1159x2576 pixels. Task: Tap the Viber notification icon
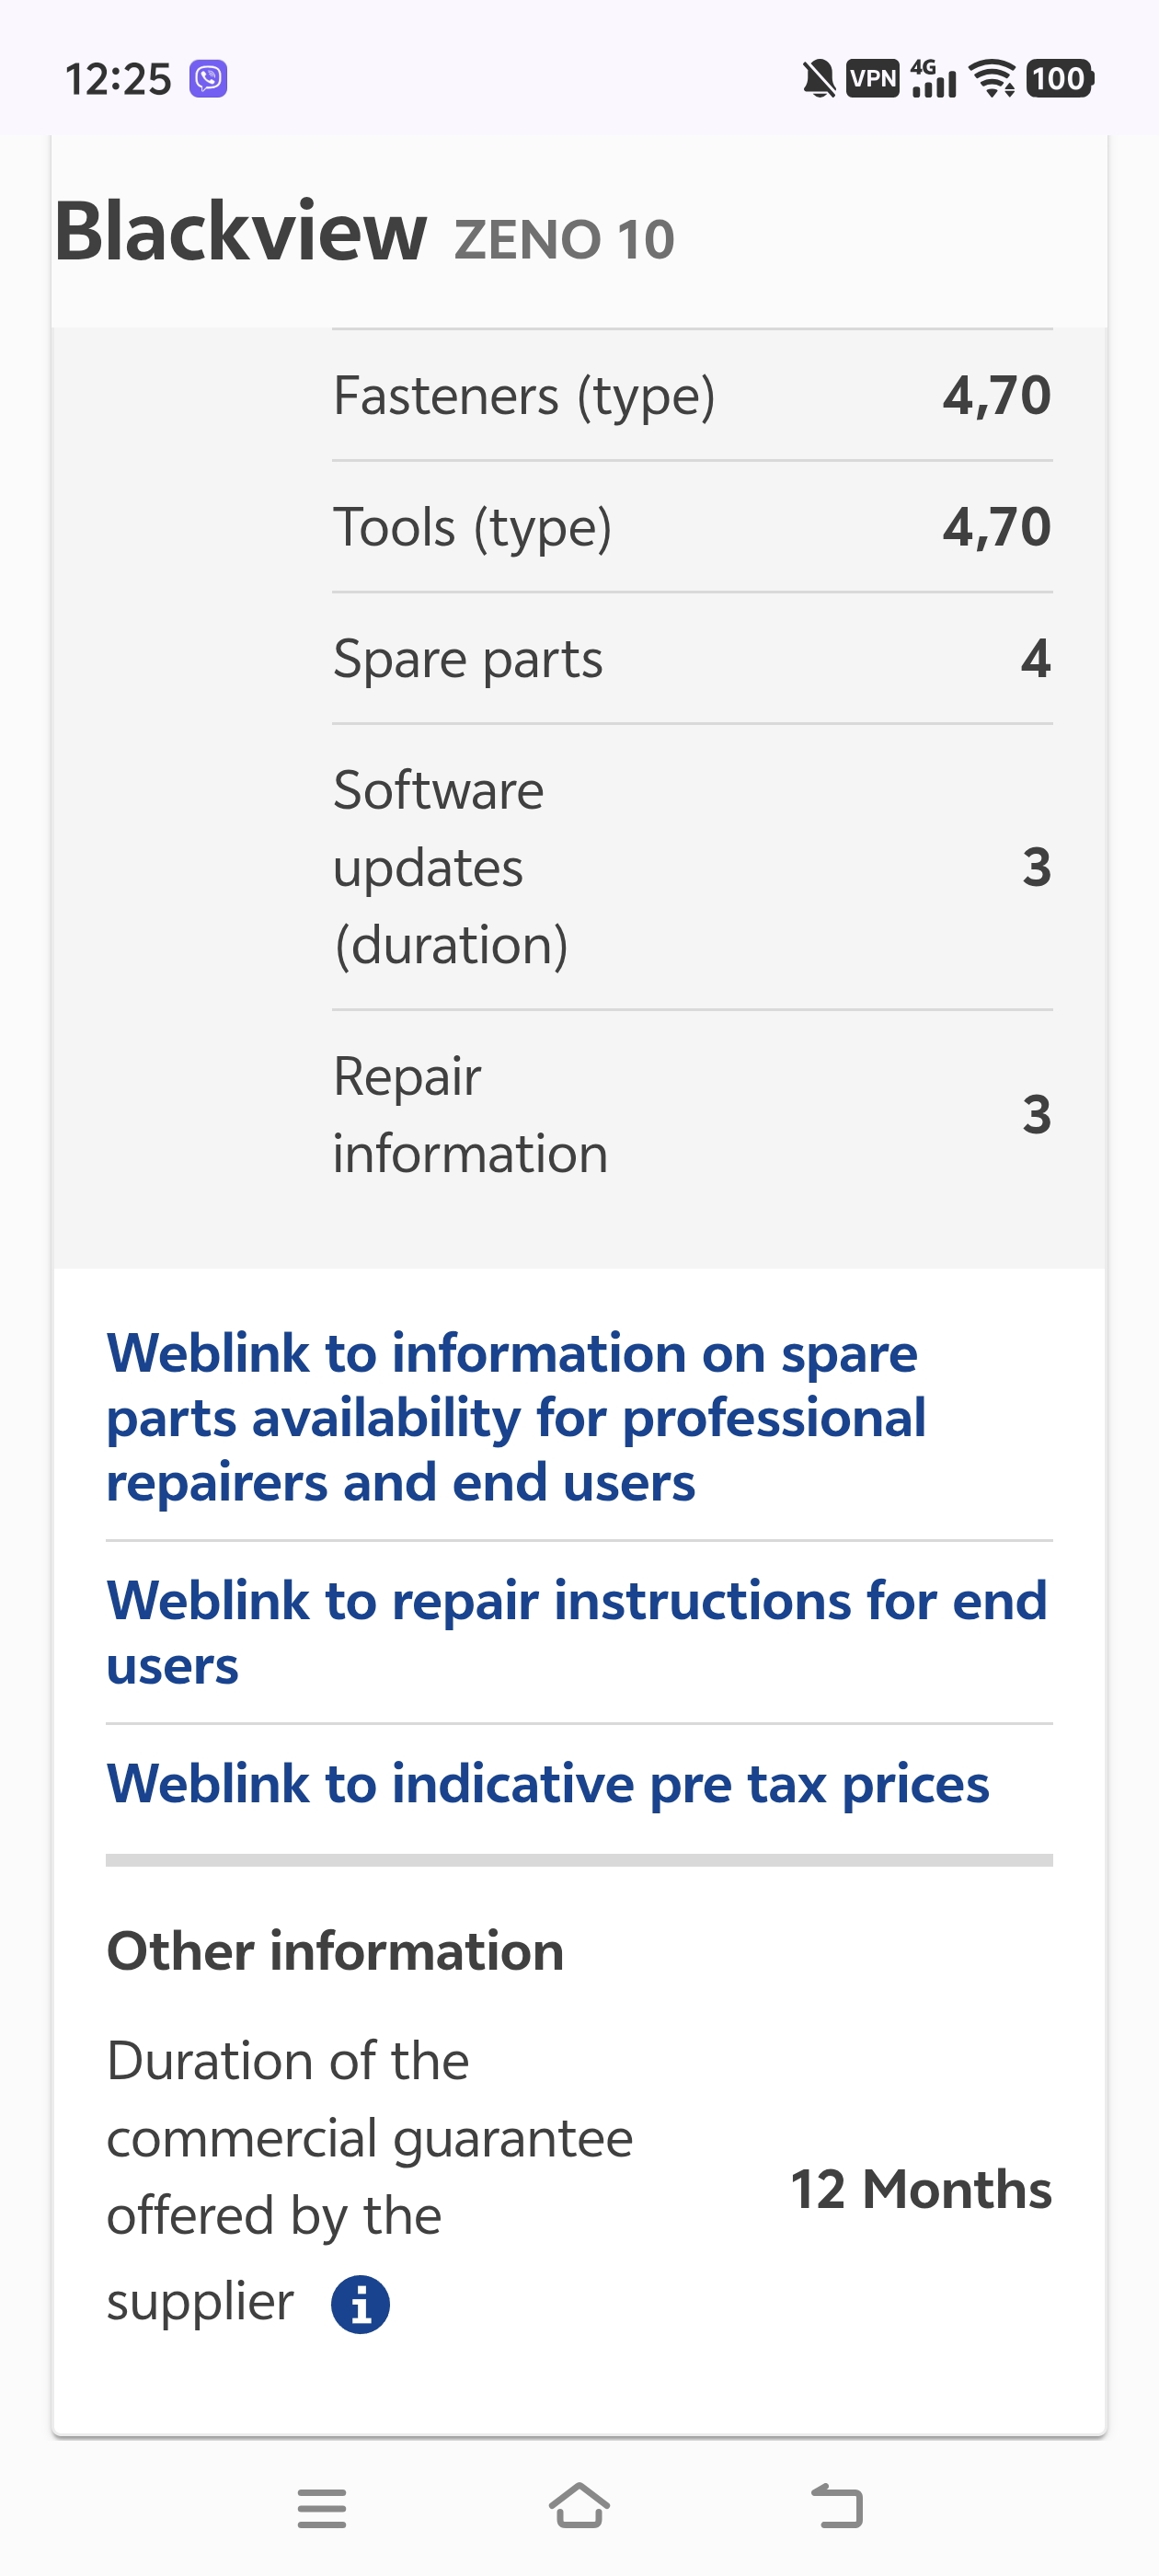tap(208, 79)
